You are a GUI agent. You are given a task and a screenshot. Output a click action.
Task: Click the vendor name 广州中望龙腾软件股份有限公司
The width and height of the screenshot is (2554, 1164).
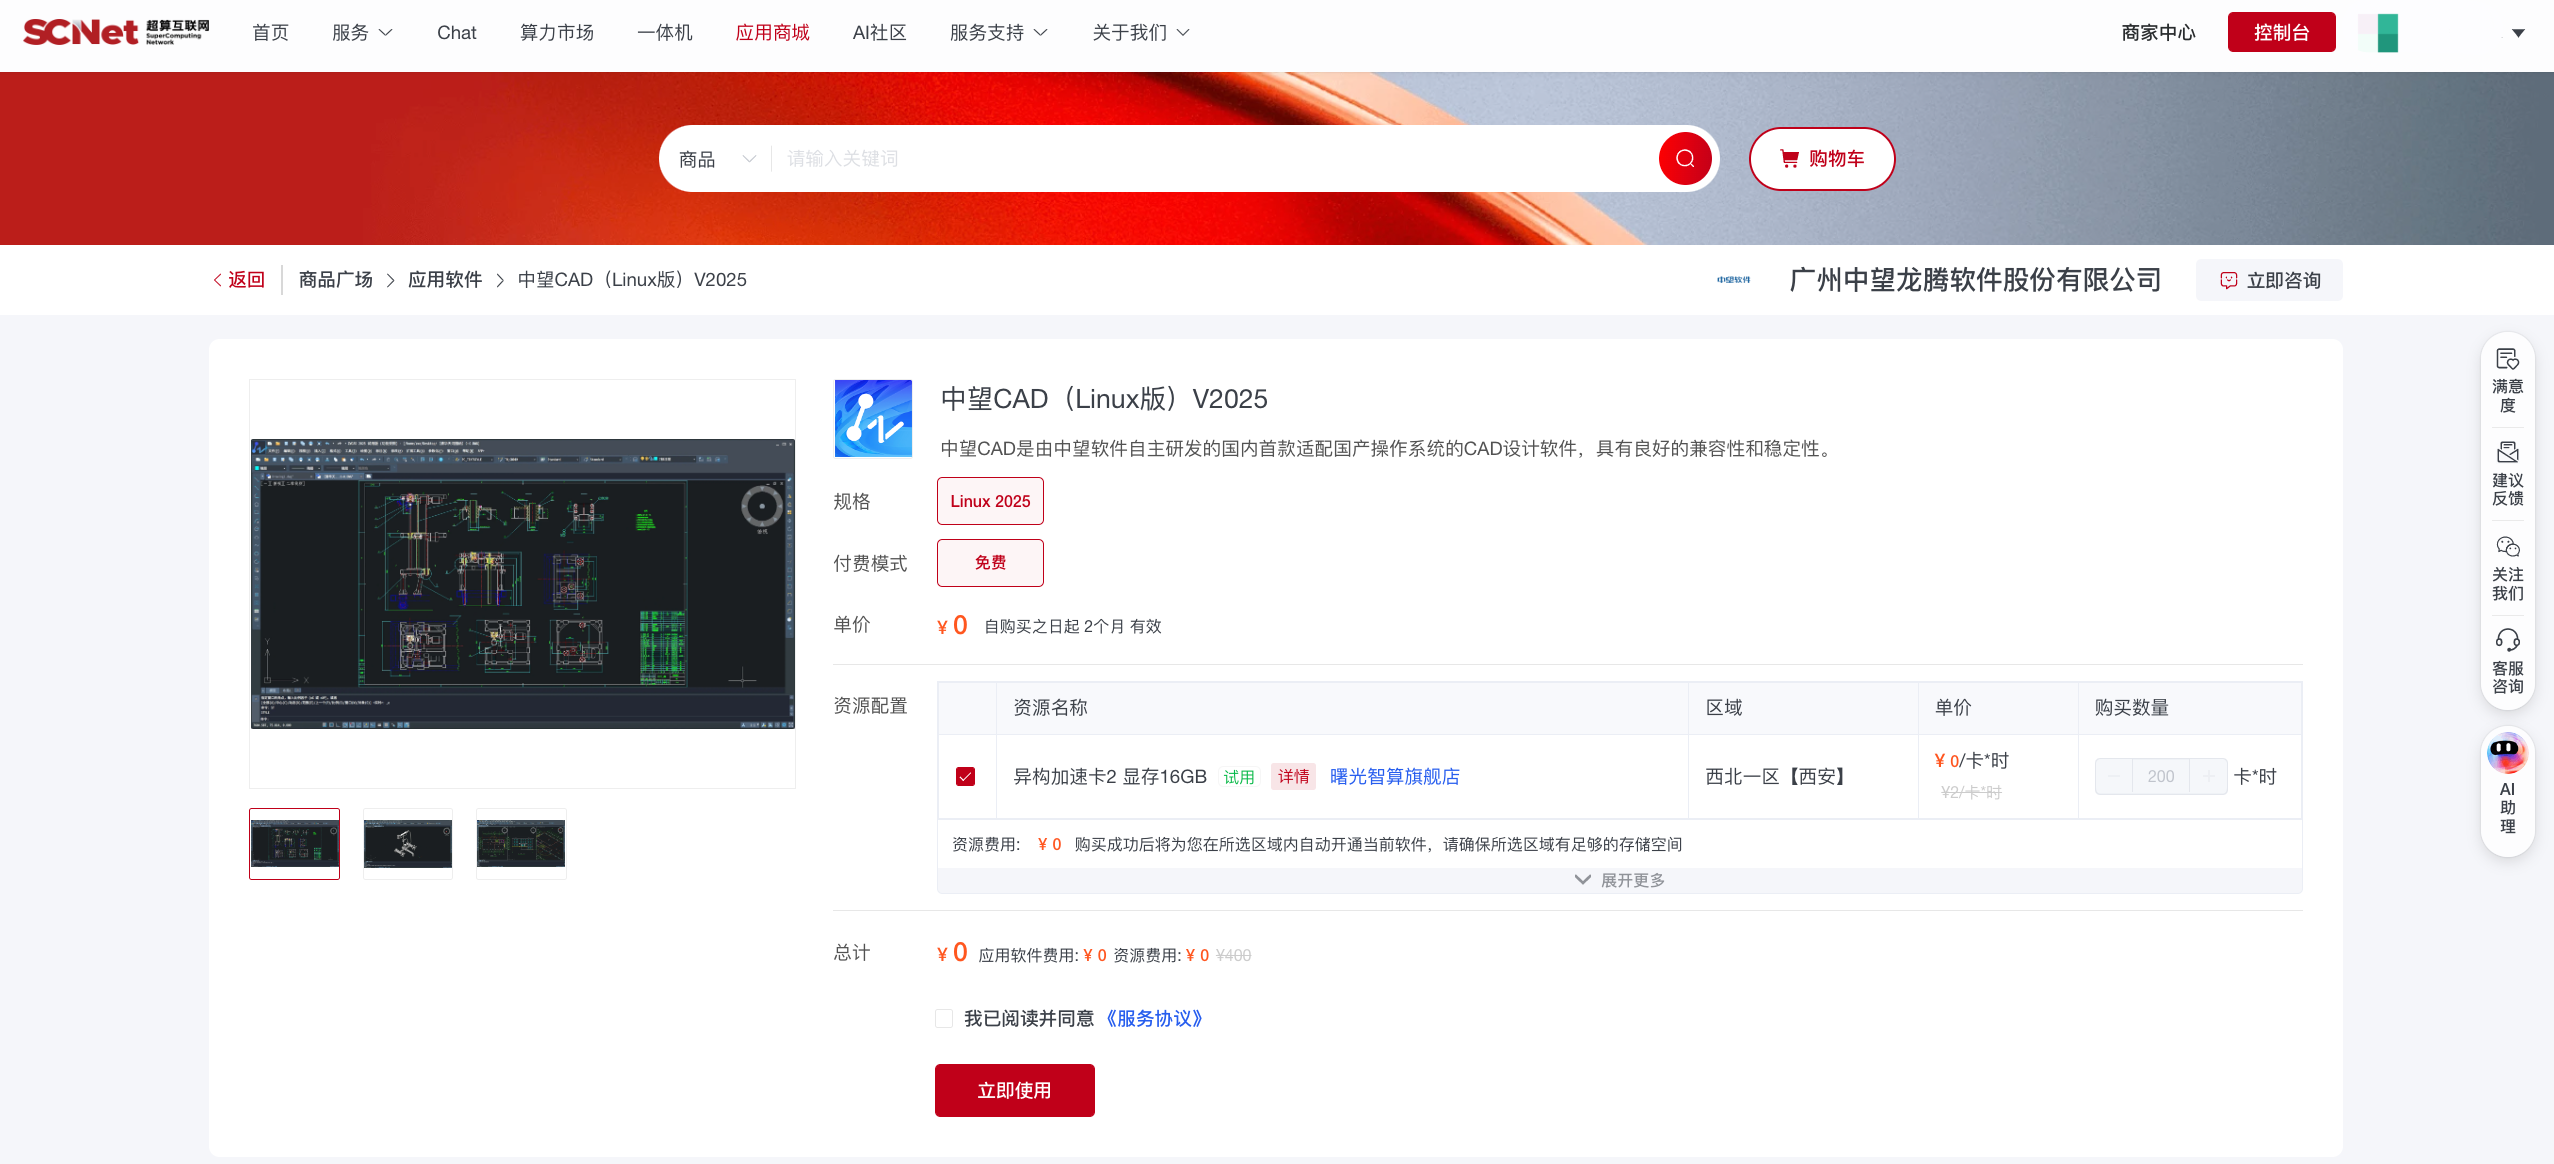(1975, 280)
